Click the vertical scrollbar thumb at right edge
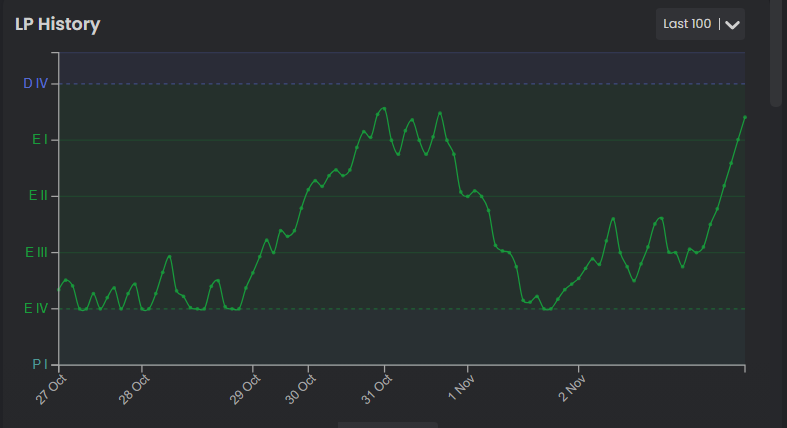 pyautogui.click(x=776, y=53)
